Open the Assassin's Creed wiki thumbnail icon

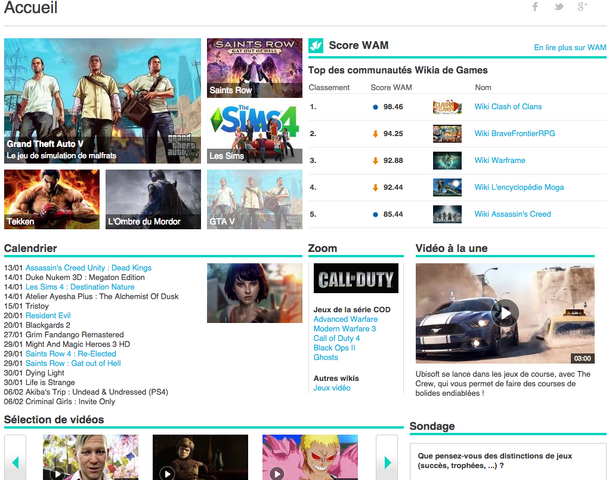click(447, 215)
